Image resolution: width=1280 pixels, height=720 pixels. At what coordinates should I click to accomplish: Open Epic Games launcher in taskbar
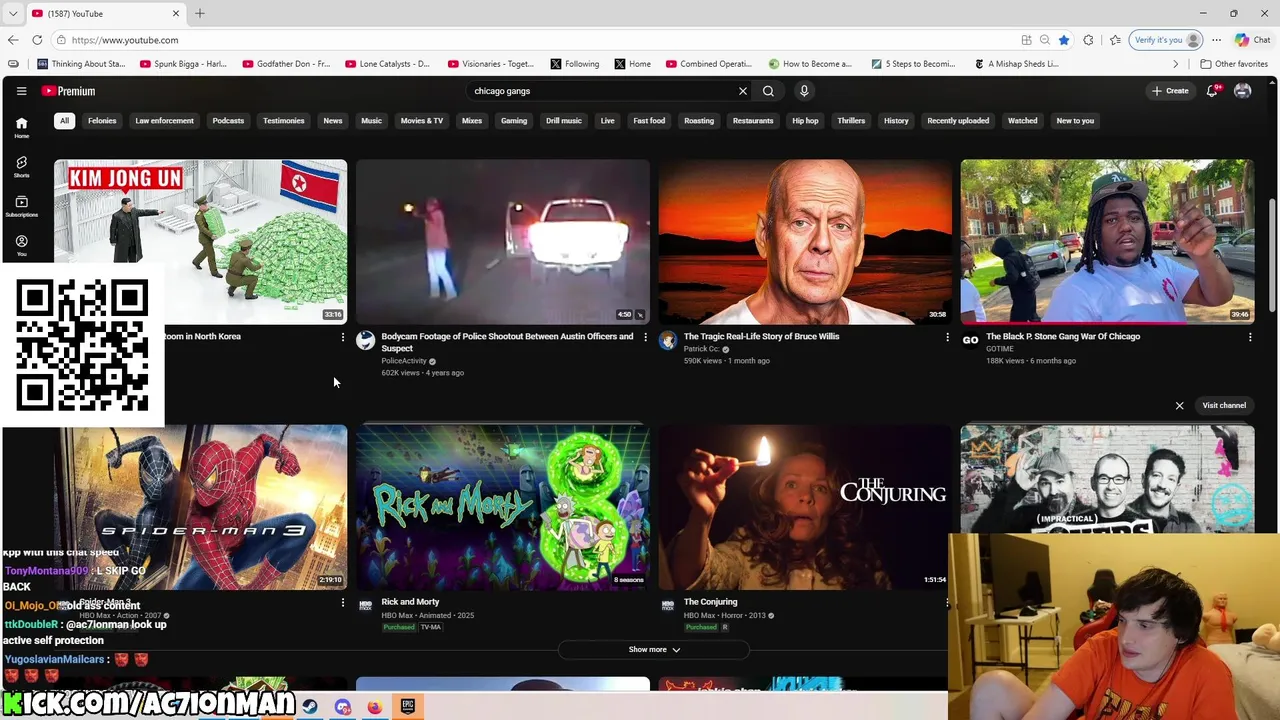pyautogui.click(x=408, y=706)
